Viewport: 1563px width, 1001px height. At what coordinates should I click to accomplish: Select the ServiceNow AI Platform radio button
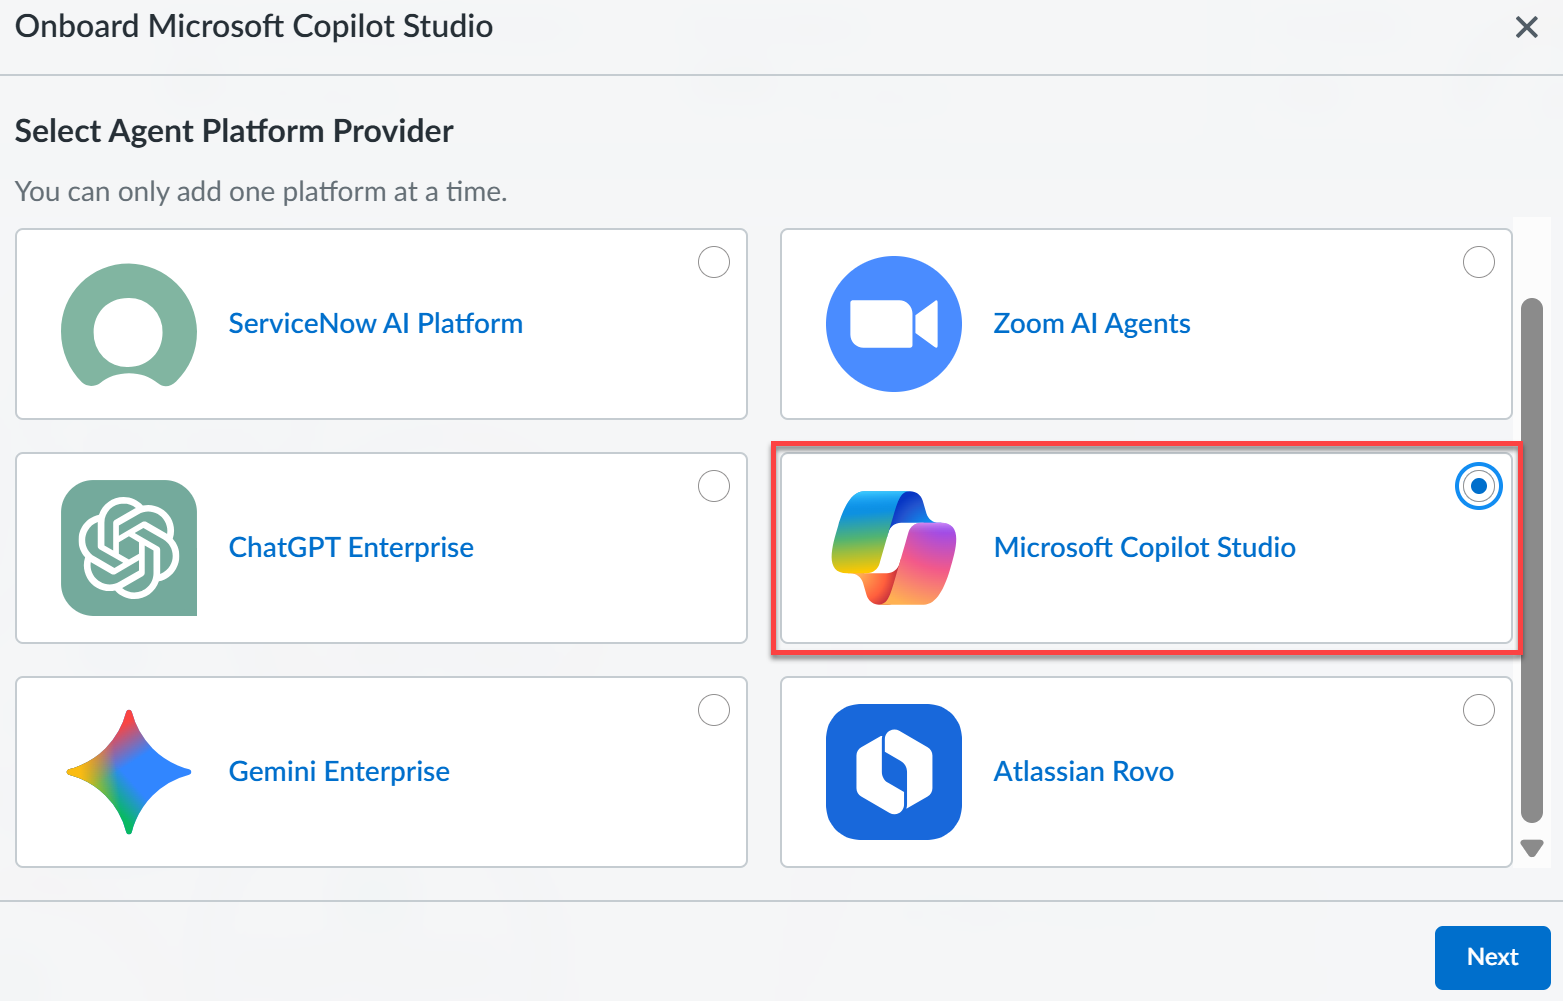tap(714, 263)
